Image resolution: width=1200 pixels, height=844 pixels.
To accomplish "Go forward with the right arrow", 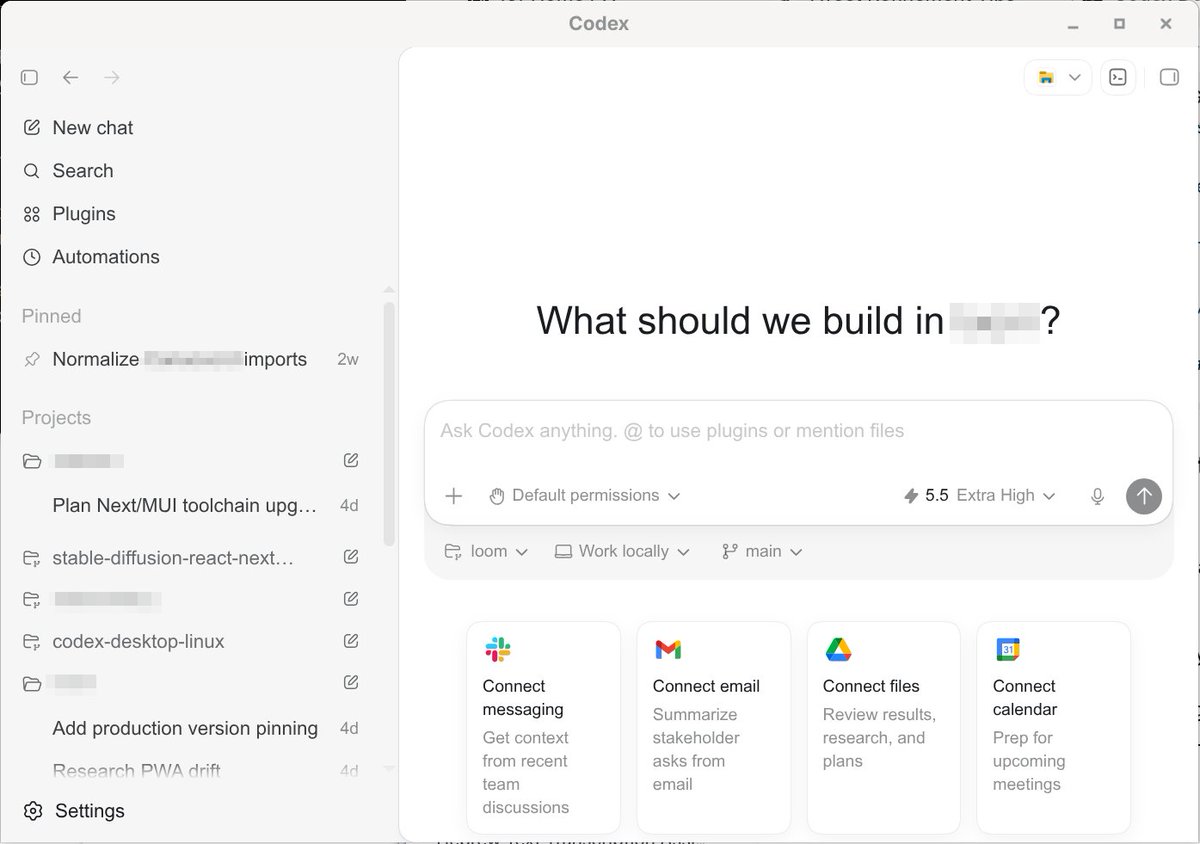I will (x=112, y=77).
